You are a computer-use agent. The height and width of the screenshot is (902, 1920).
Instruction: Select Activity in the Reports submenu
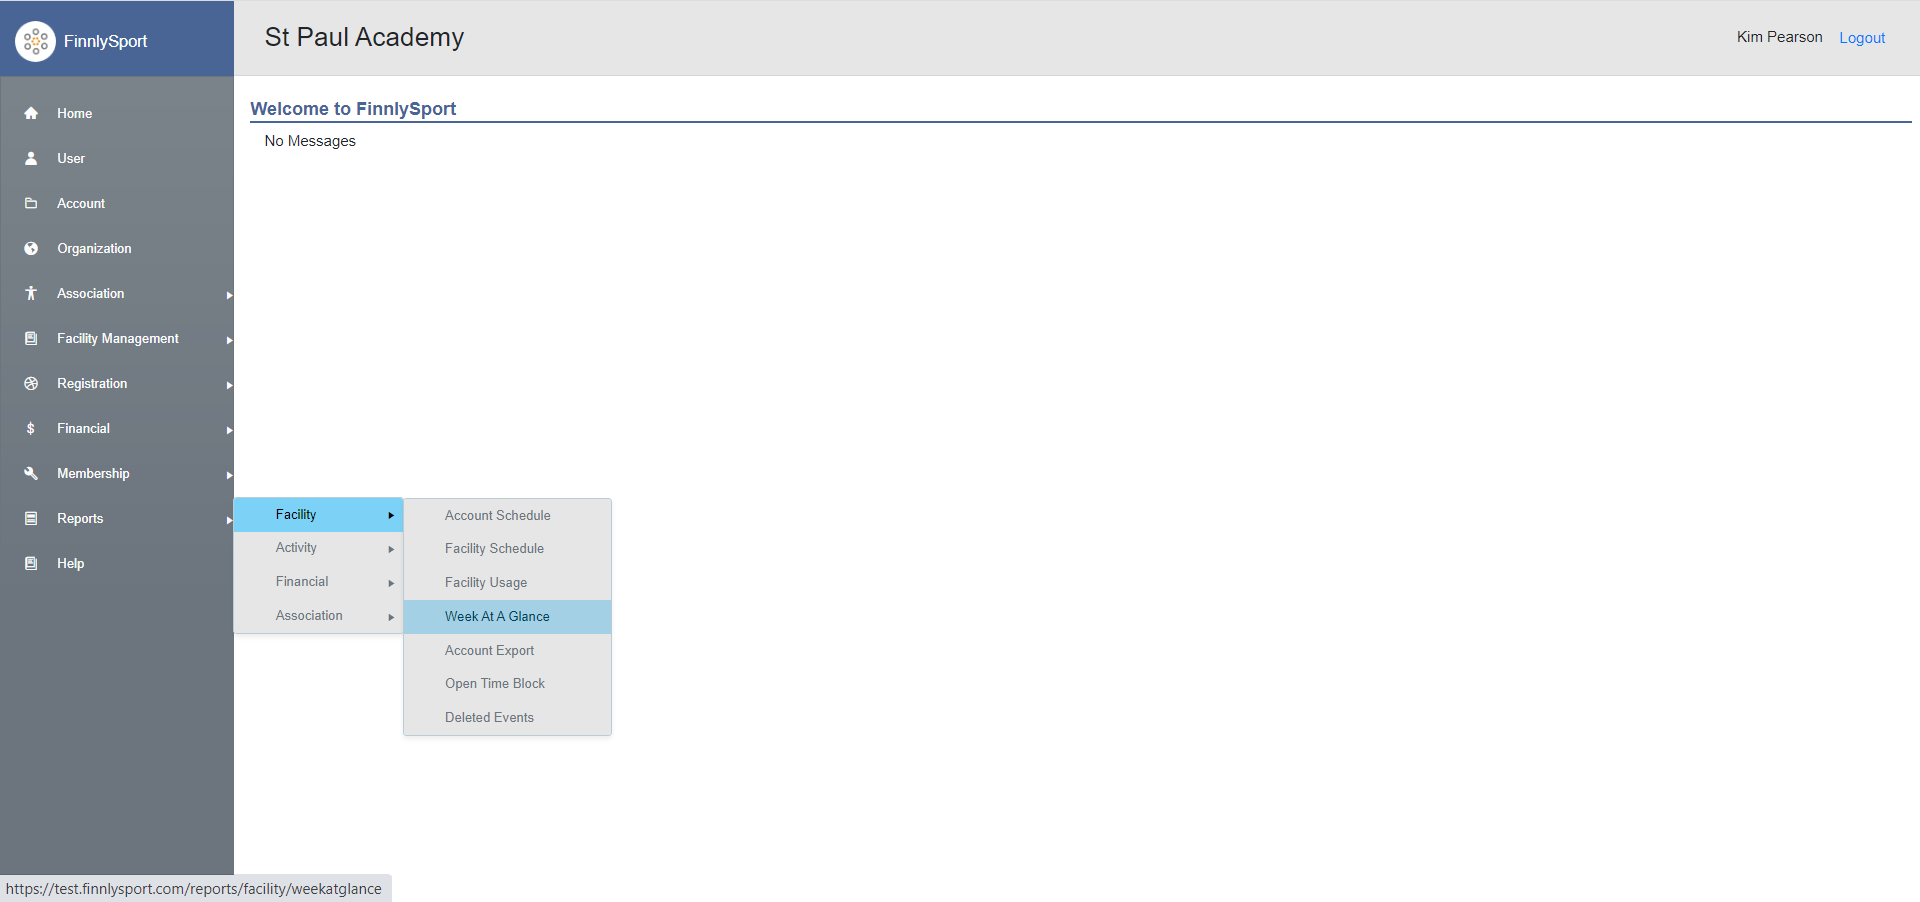[x=318, y=548]
